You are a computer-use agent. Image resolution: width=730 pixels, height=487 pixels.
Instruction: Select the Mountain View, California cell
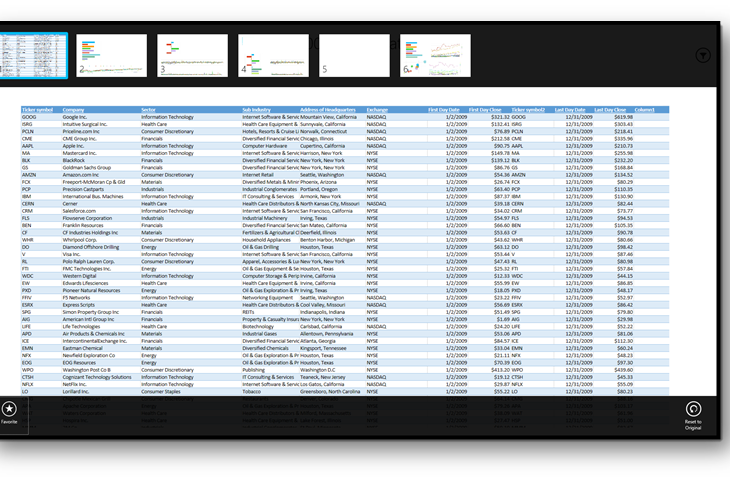pyautogui.click(x=328, y=117)
